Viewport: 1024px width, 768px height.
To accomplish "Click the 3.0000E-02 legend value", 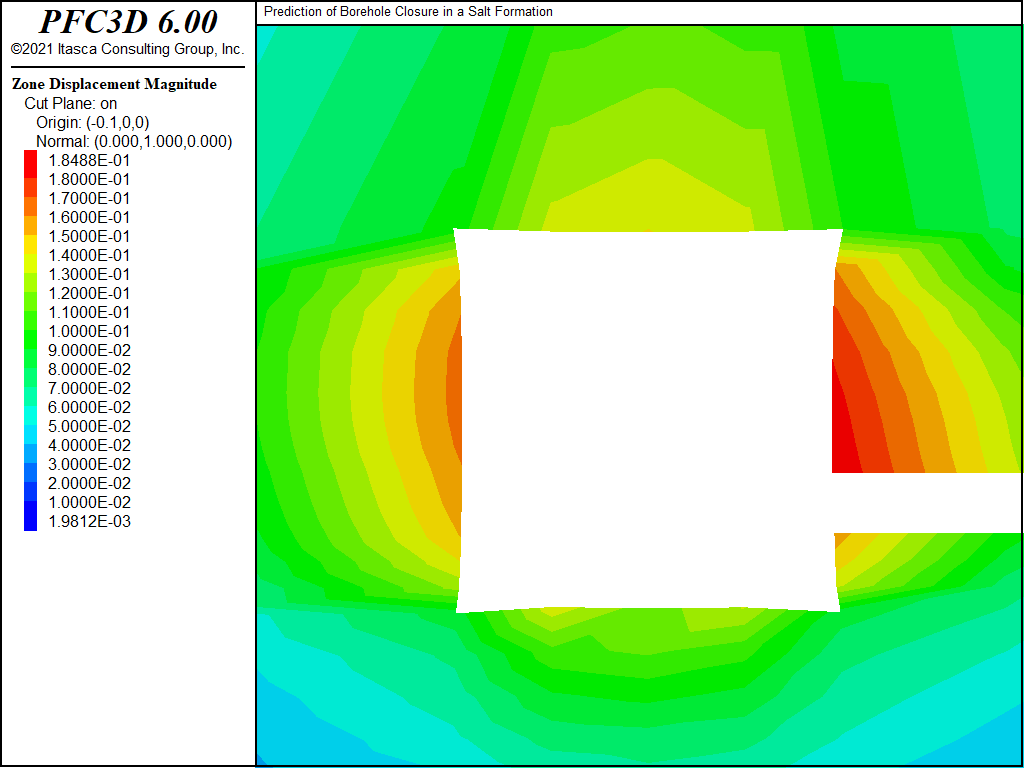I will pos(89,464).
